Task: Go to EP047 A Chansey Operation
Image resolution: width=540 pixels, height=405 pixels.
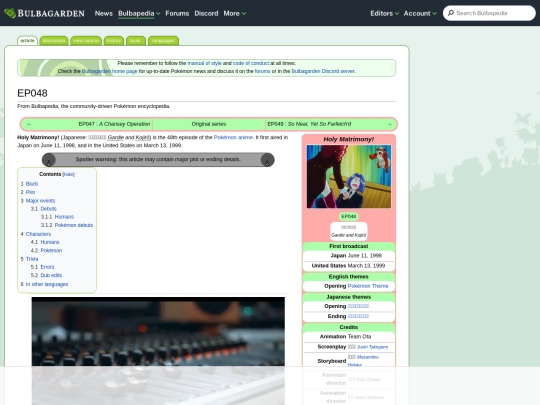Action: [x=114, y=124]
